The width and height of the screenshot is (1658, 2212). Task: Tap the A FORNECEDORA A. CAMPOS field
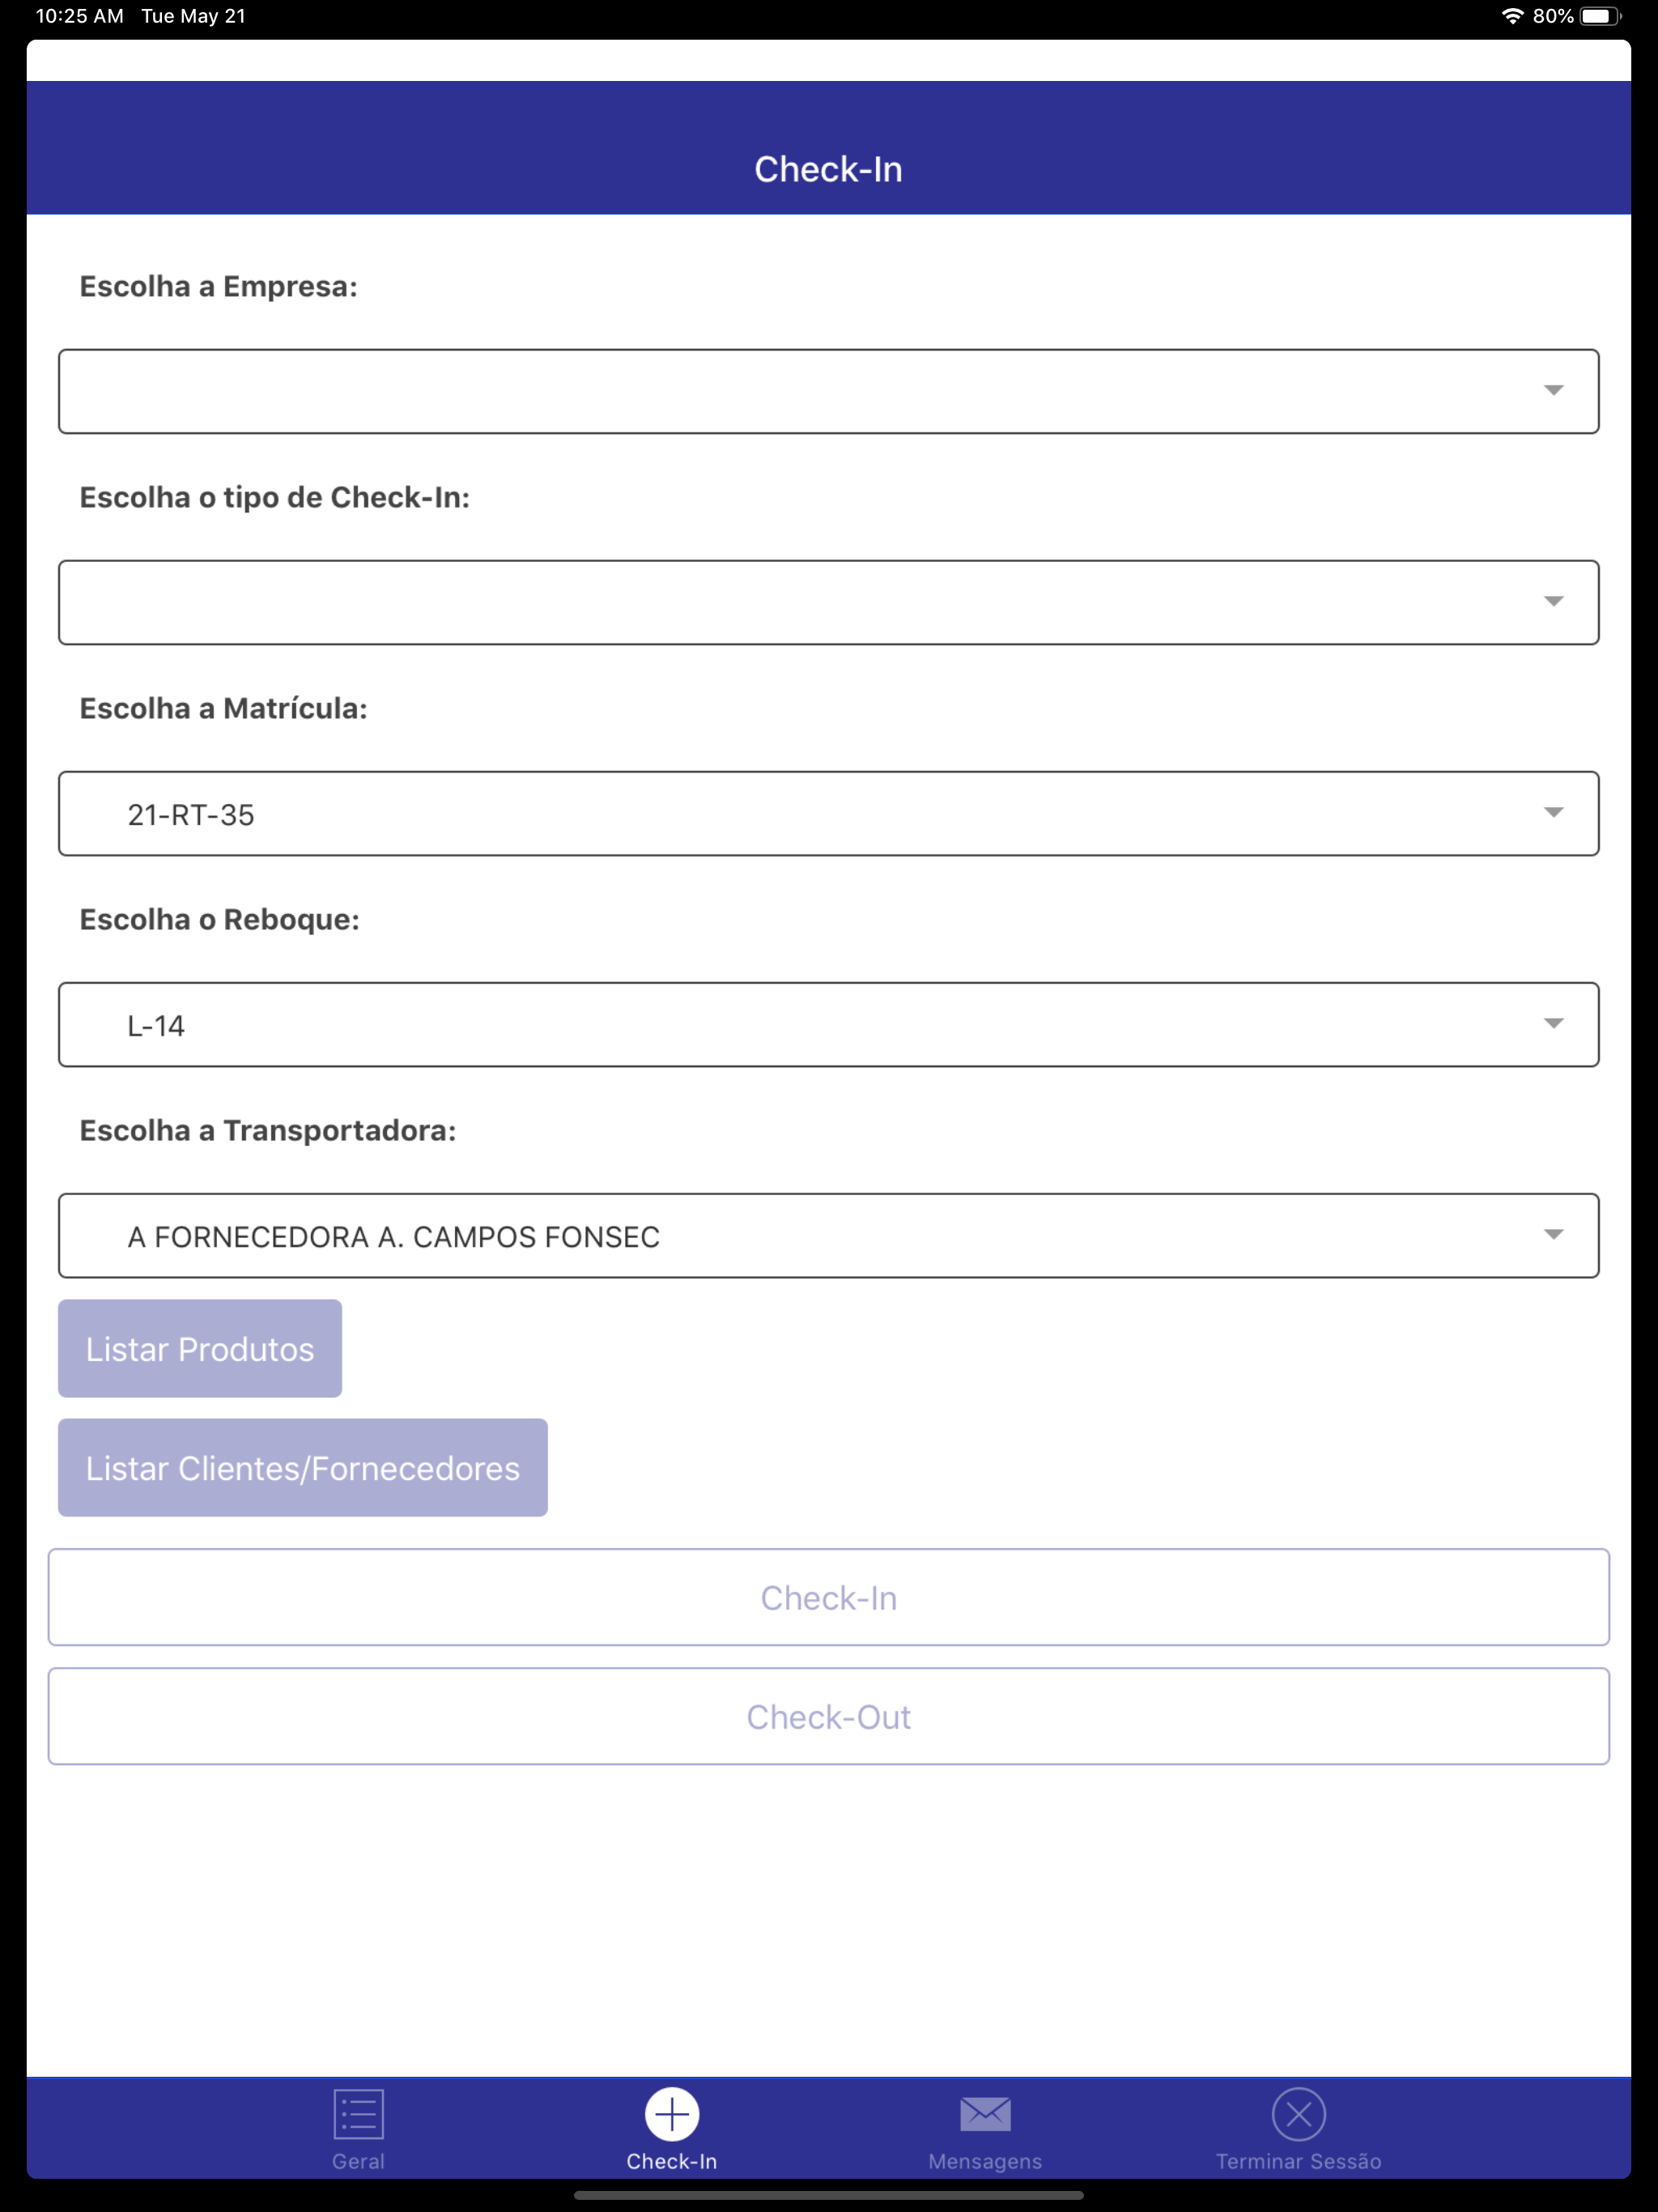pyautogui.click(x=828, y=1235)
